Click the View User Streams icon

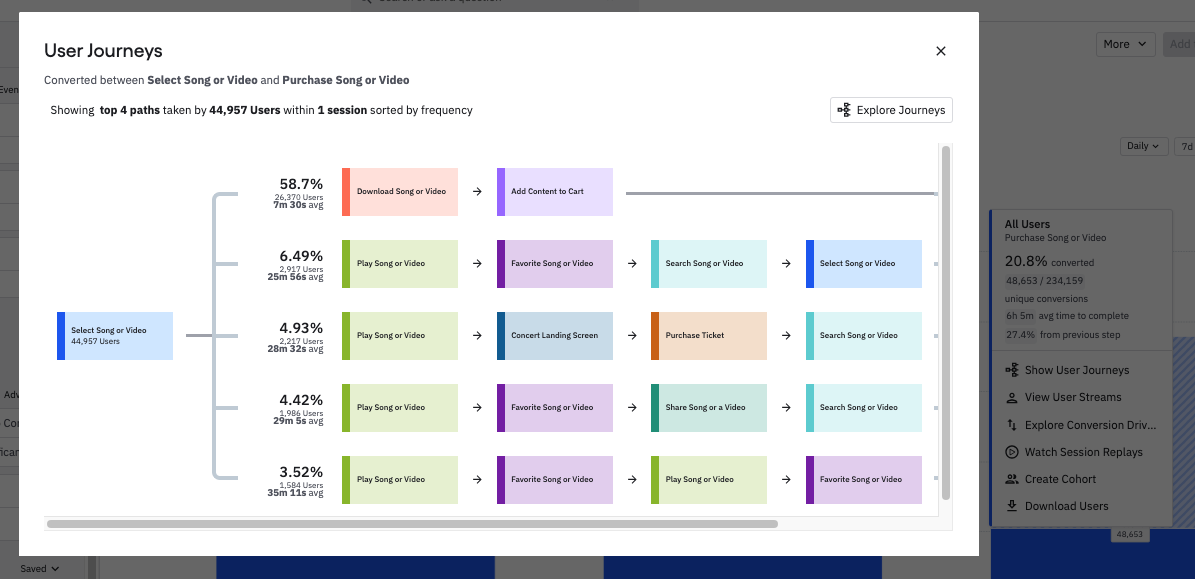click(x=1012, y=397)
